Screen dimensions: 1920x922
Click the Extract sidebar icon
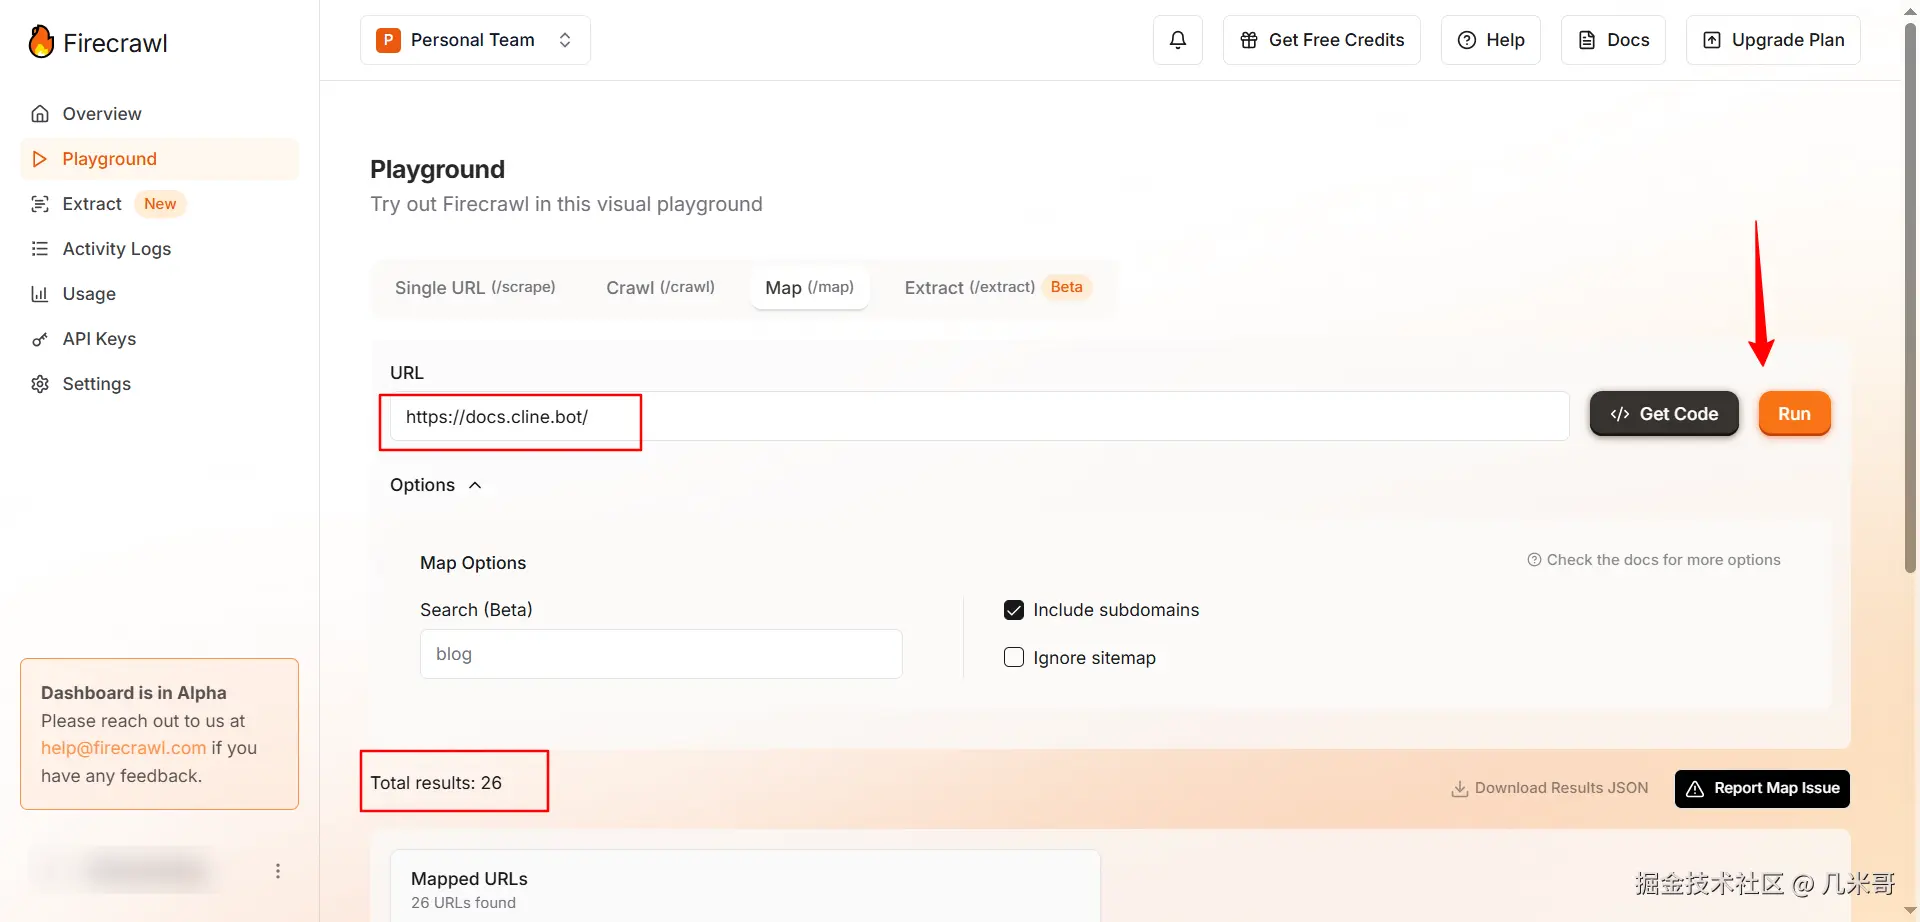click(40, 204)
